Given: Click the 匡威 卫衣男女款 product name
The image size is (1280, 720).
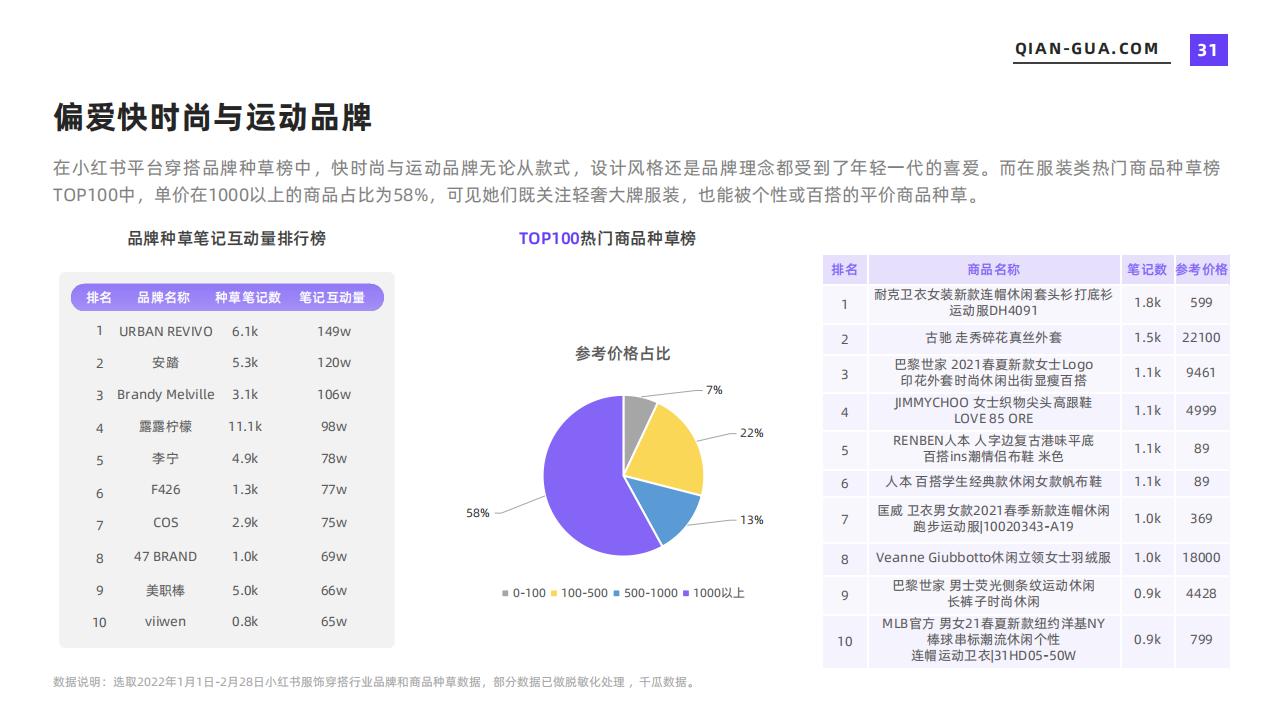Looking at the screenshot, I should click(993, 518).
